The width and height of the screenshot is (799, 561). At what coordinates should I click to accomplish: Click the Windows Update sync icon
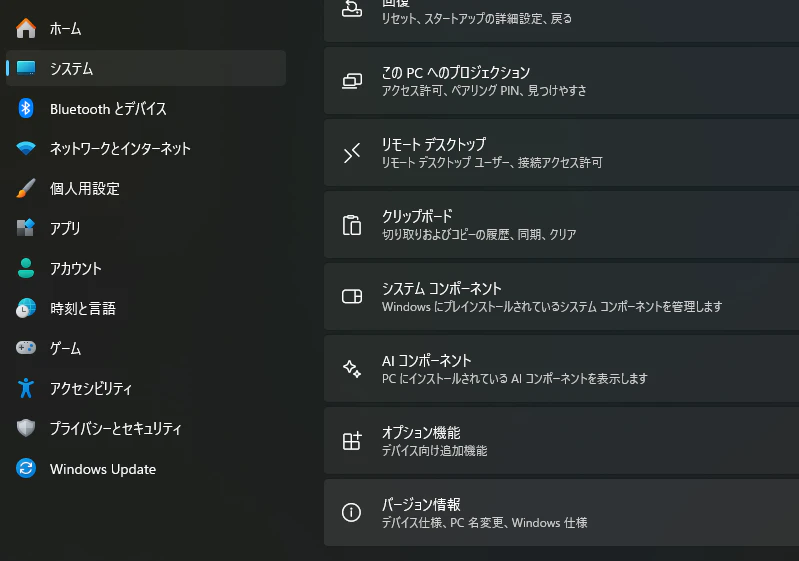[x=25, y=468]
